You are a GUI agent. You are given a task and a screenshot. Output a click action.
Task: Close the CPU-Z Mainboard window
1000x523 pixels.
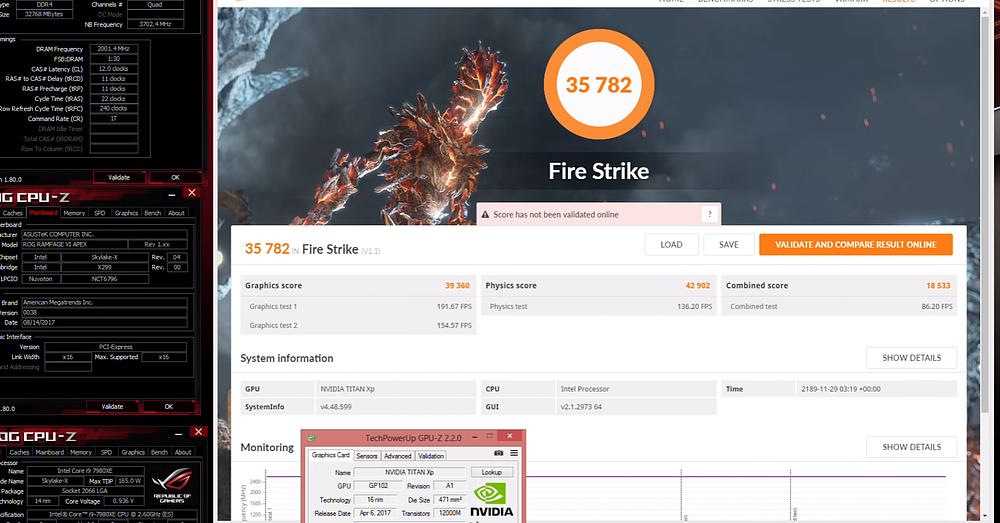click(191, 193)
